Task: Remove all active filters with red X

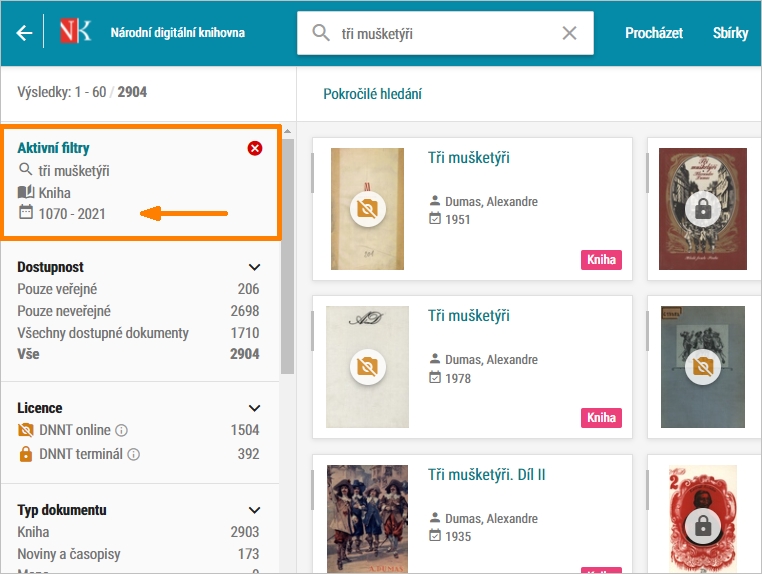Action: click(x=255, y=148)
